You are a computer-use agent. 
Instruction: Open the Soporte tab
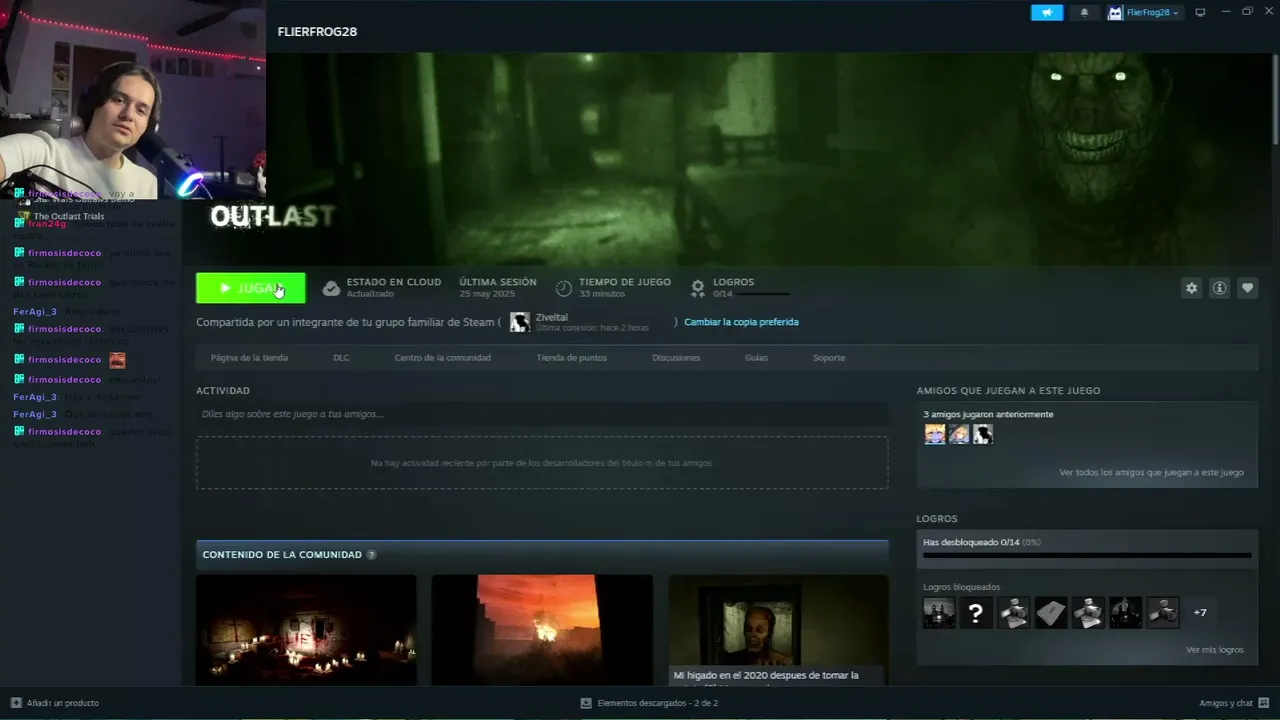829,358
